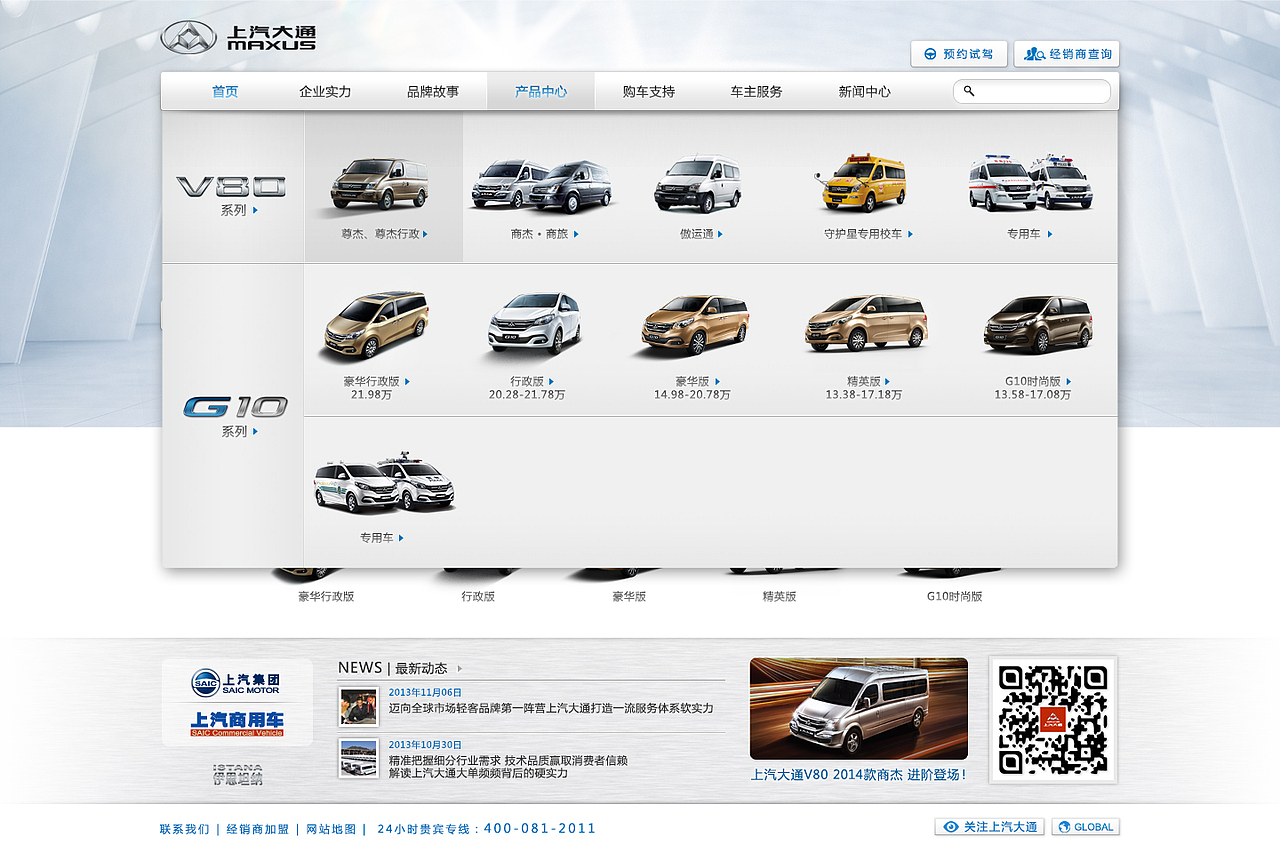The height and width of the screenshot is (853, 1280).
Task: Select the 尊杰、尊杰行政 van image
Action: [x=380, y=184]
